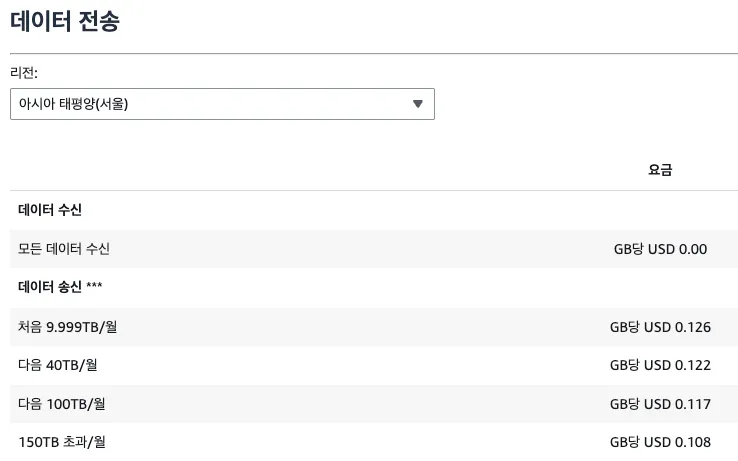The height and width of the screenshot is (461, 738).
Task: Click the GB당 USD 0.108 price cell
Action: [660, 442]
